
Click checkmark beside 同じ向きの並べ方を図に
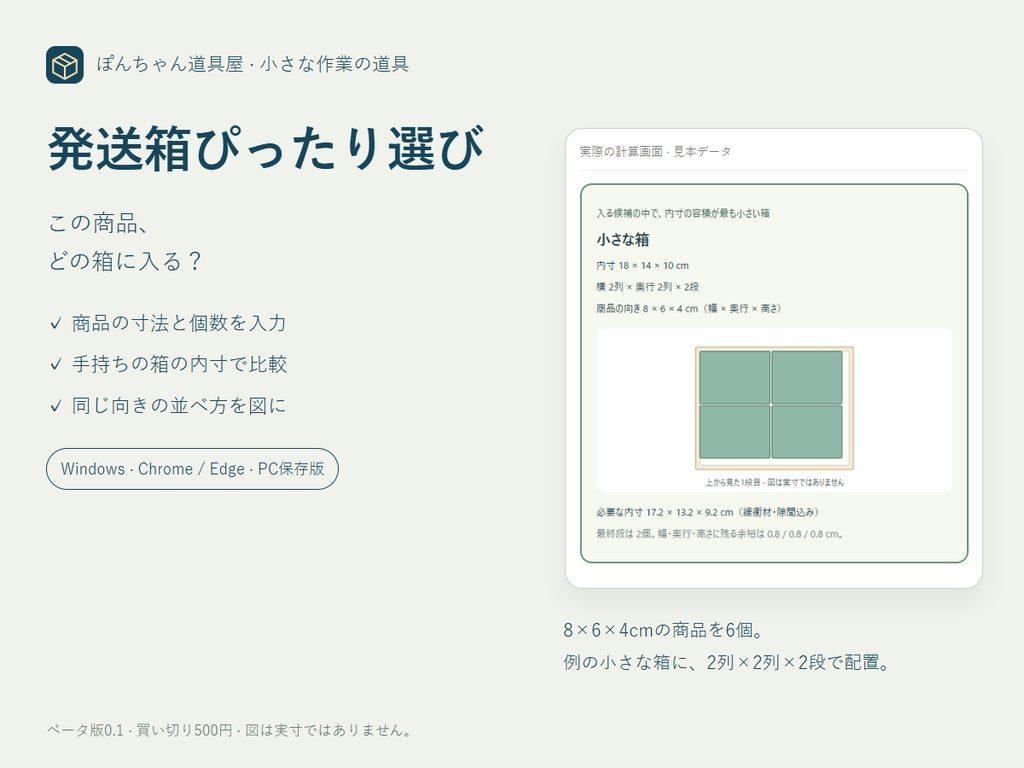(x=56, y=406)
